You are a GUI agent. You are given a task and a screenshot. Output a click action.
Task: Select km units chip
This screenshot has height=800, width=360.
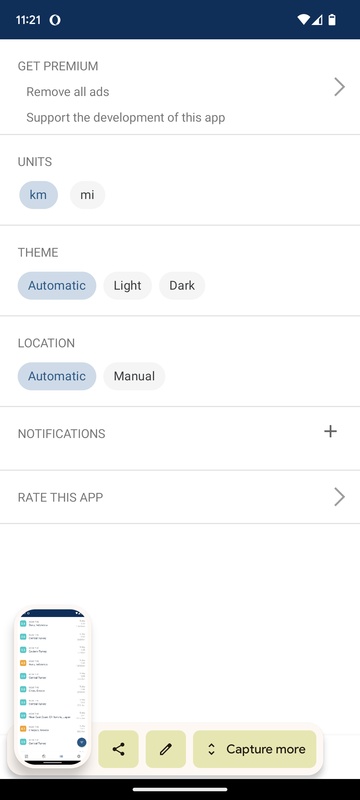[39, 195]
